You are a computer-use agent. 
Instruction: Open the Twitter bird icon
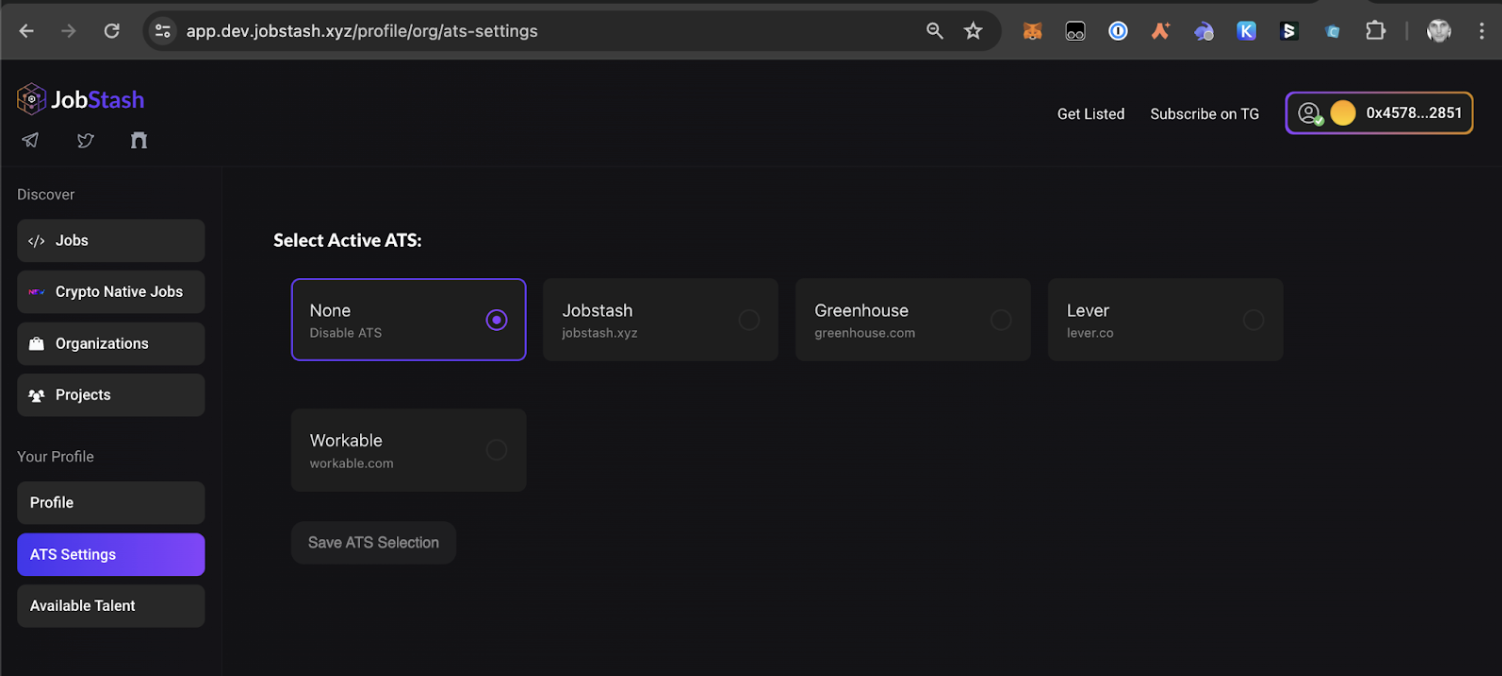pyautogui.click(x=86, y=140)
